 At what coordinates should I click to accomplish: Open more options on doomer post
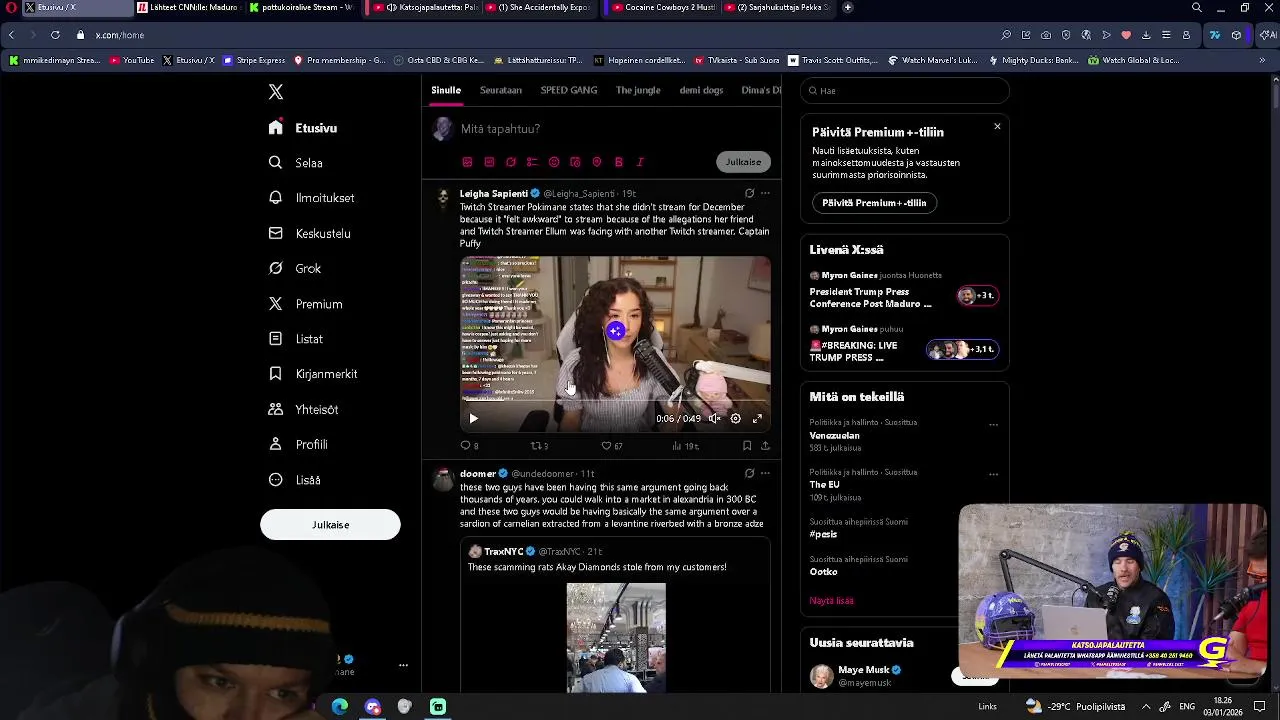tap(765, 473)
